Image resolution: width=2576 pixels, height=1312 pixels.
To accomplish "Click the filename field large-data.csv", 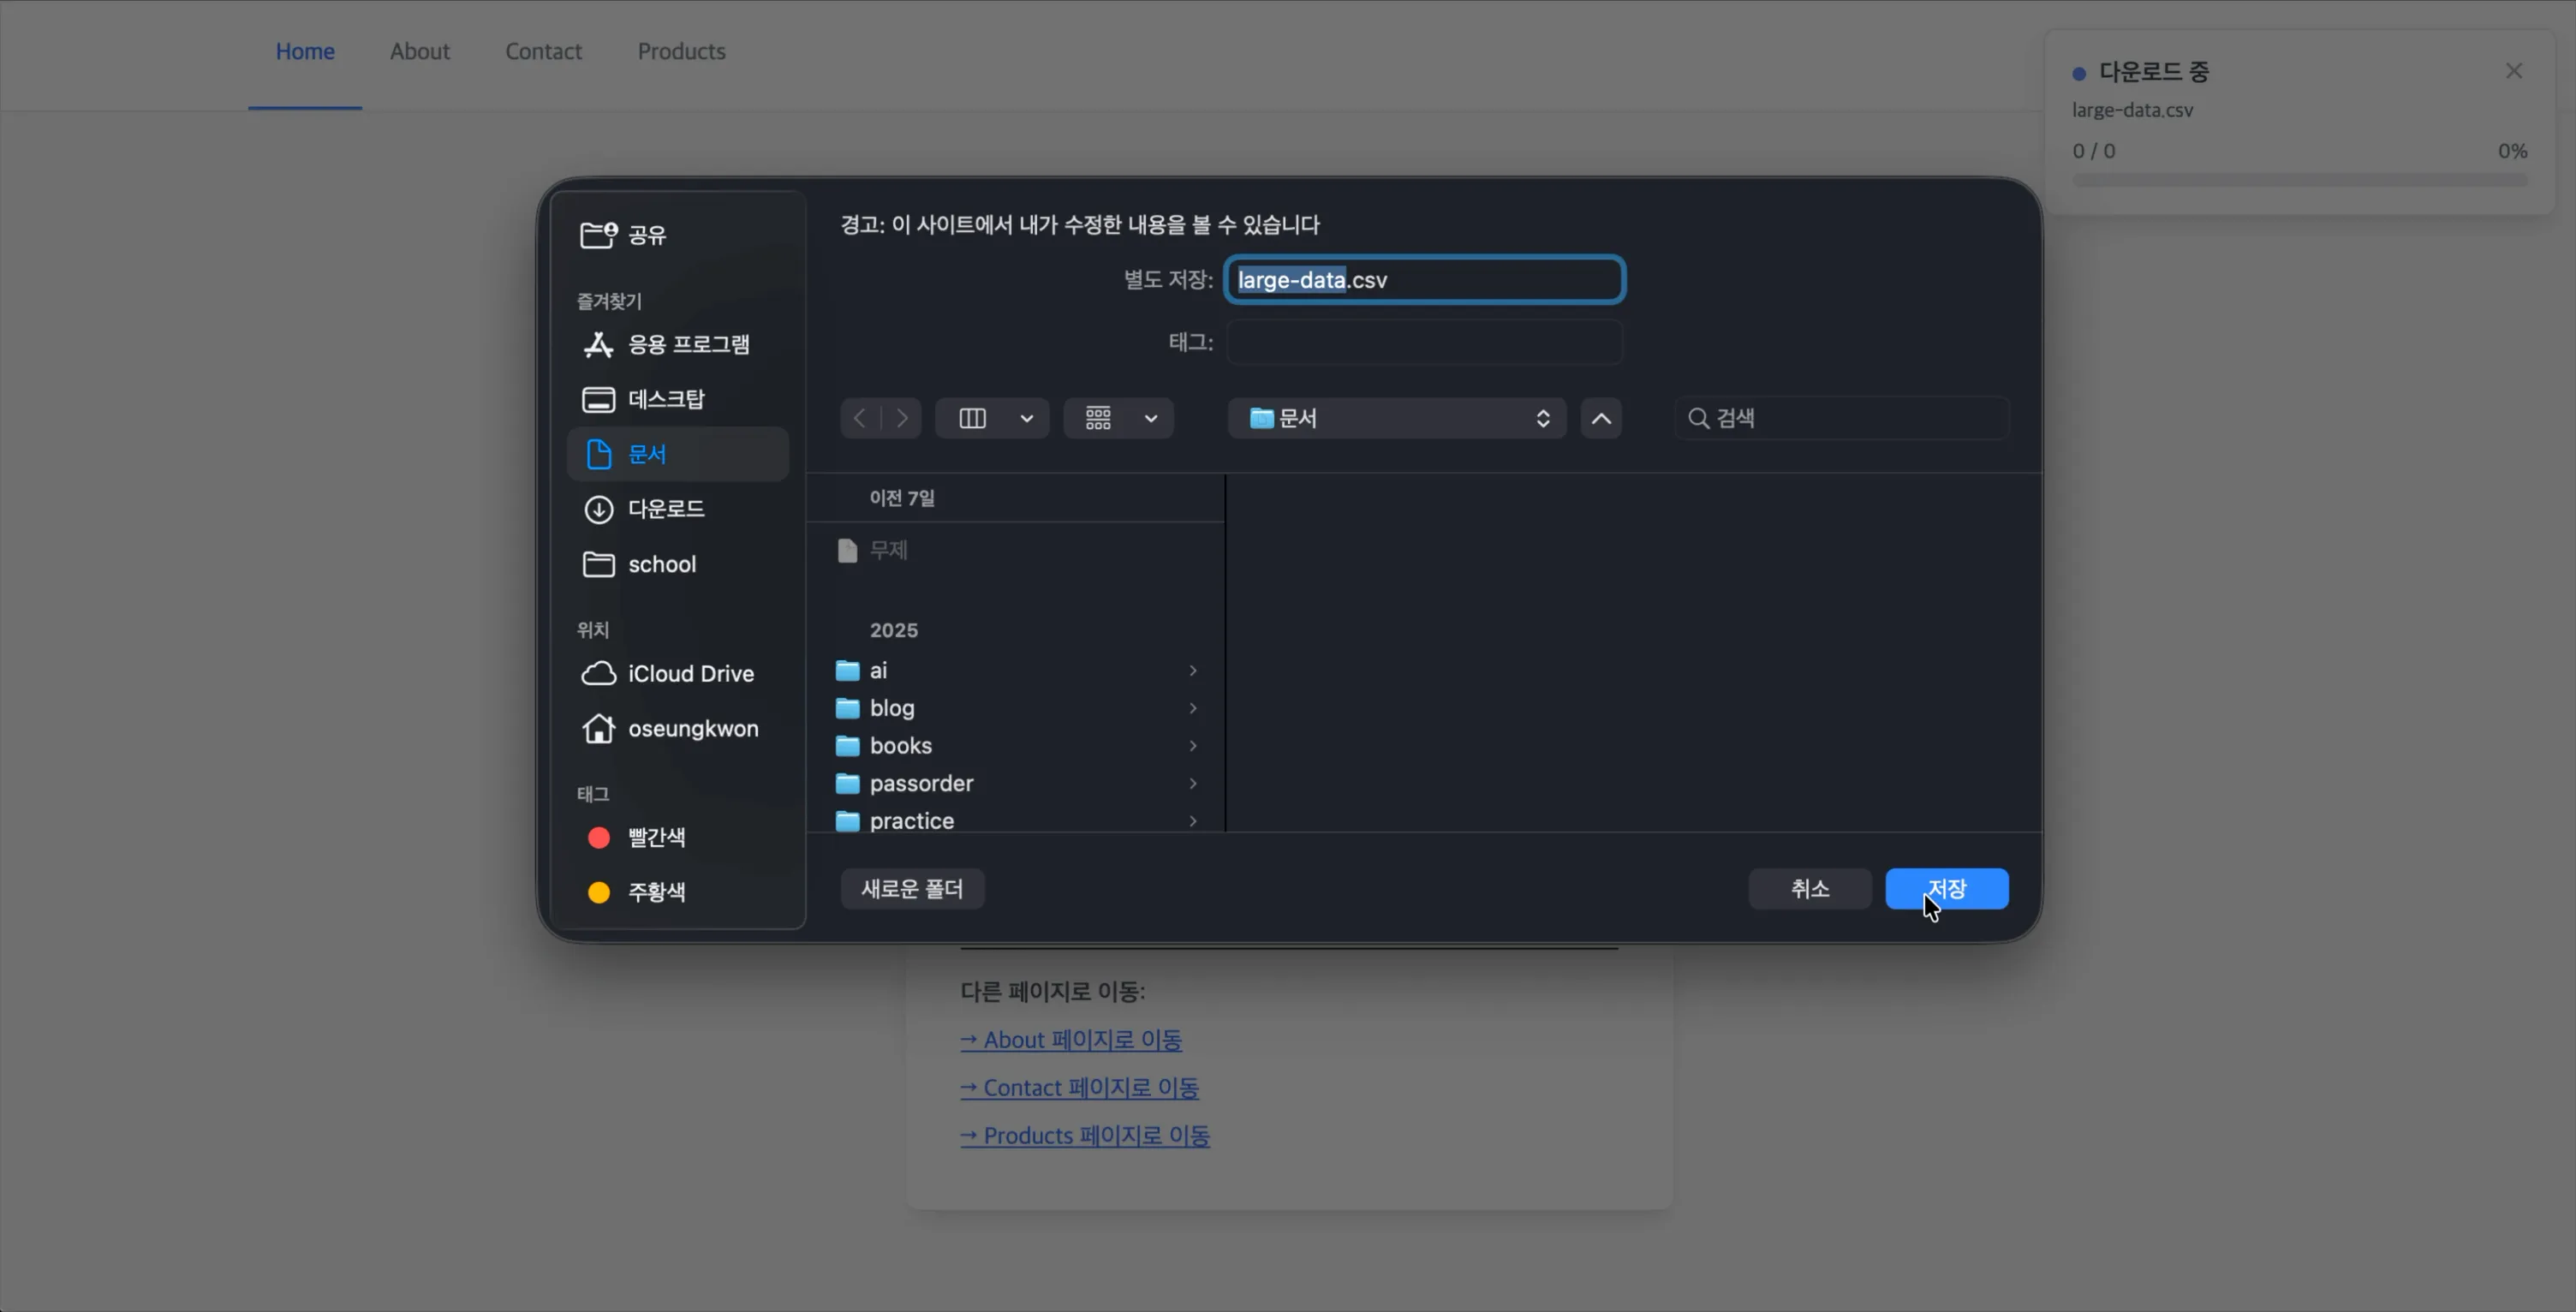I will pos(1425,280).
